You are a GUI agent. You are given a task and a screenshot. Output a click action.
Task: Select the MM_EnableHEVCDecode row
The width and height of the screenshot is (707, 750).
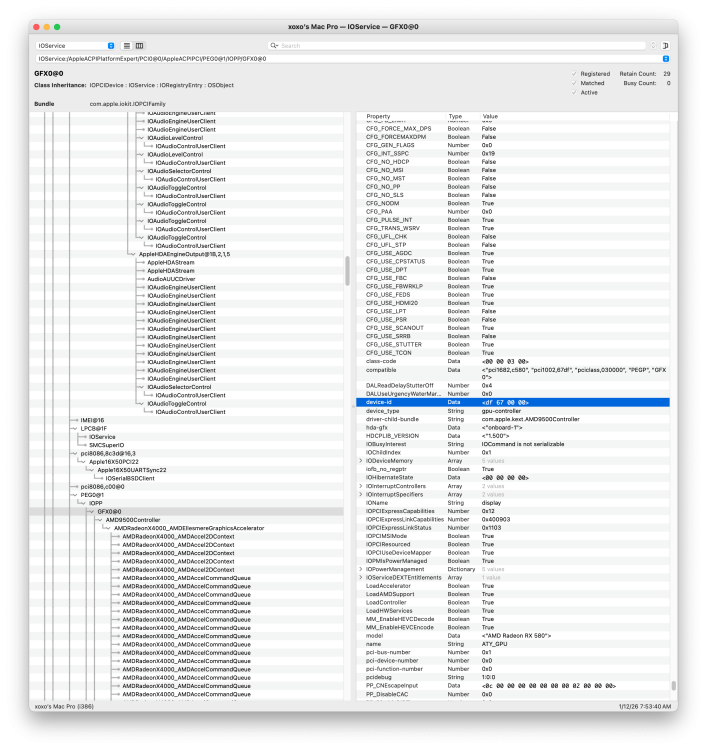pyautogui.click(x=513, y=619)
